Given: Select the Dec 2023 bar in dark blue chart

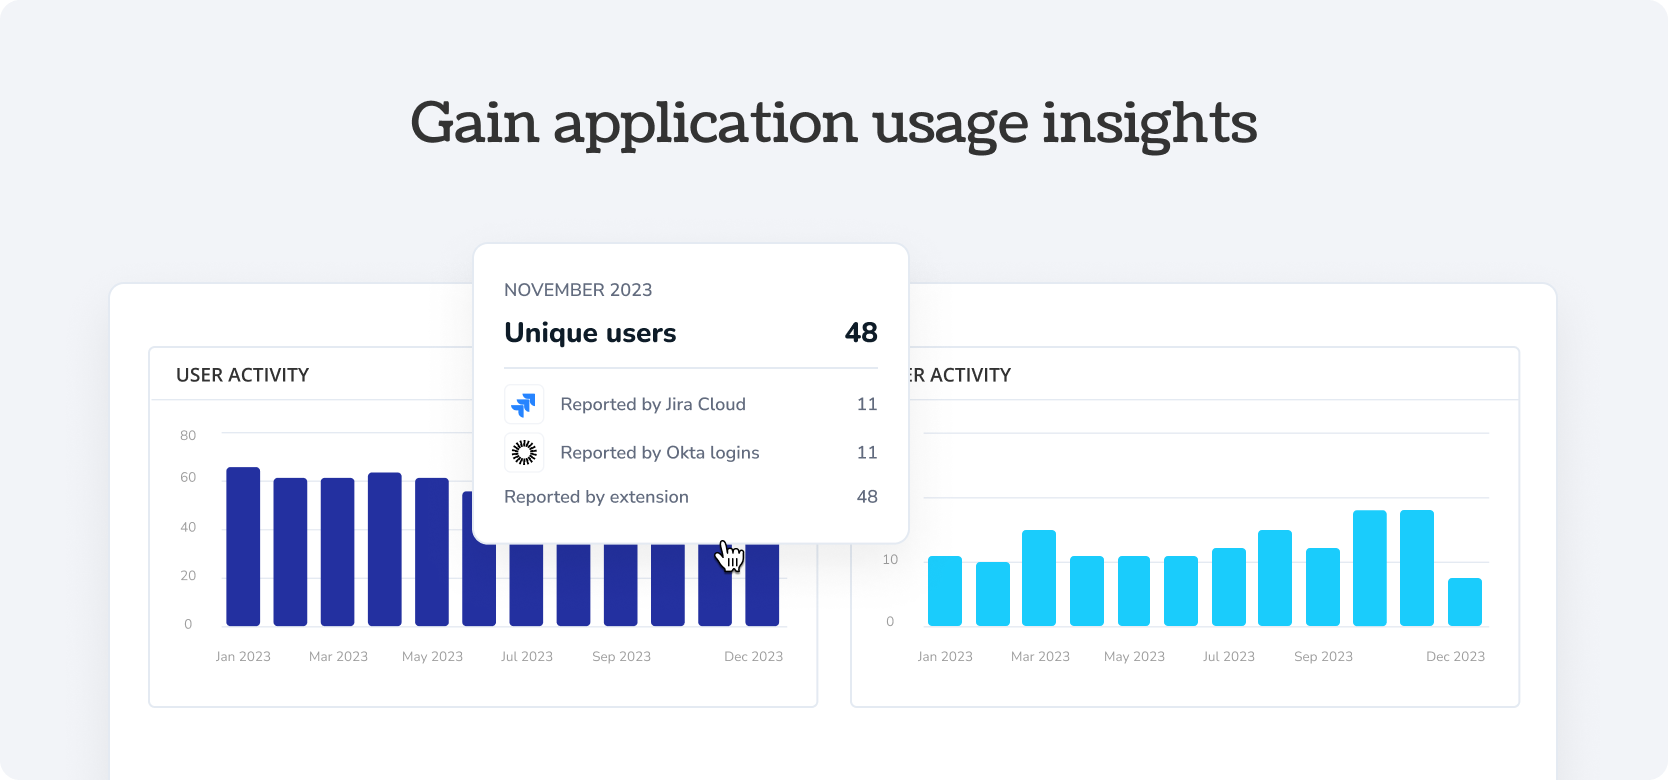Looking at the screenshot, I should click(x=762, y=585).
